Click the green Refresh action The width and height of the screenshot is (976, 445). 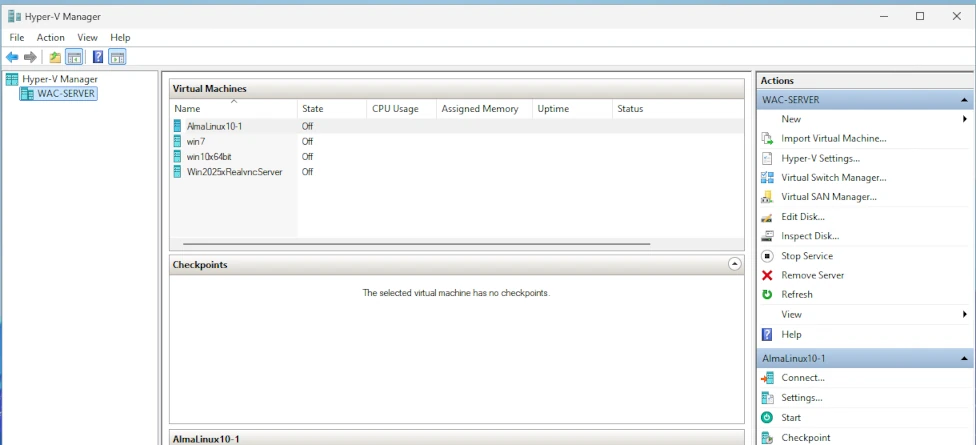(x=796, y=295)
